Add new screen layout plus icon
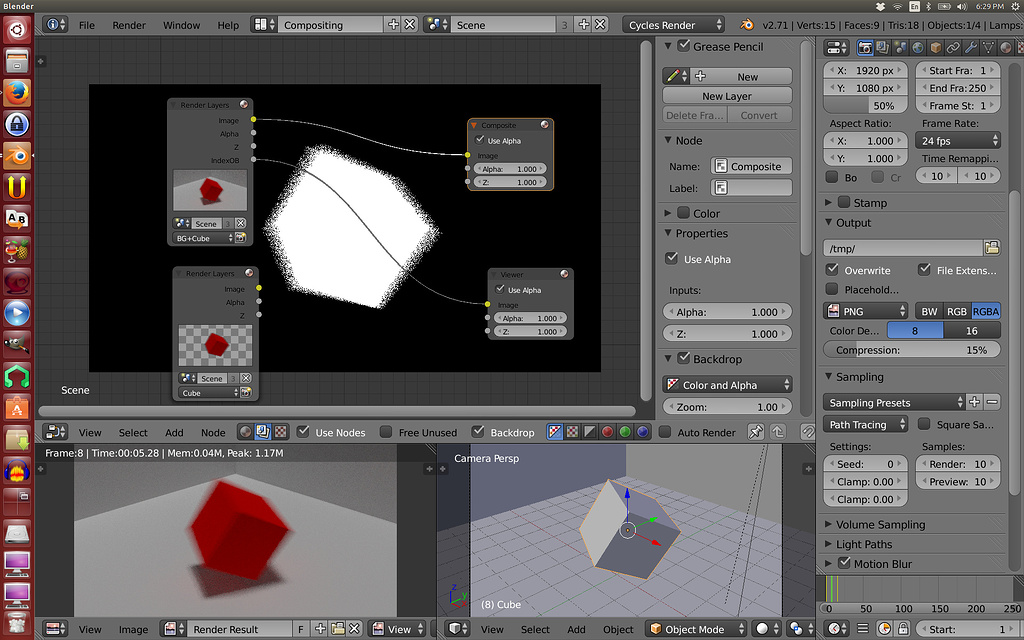The height and width of the screenshot is (640, 1024). click(x=393, y=25)
